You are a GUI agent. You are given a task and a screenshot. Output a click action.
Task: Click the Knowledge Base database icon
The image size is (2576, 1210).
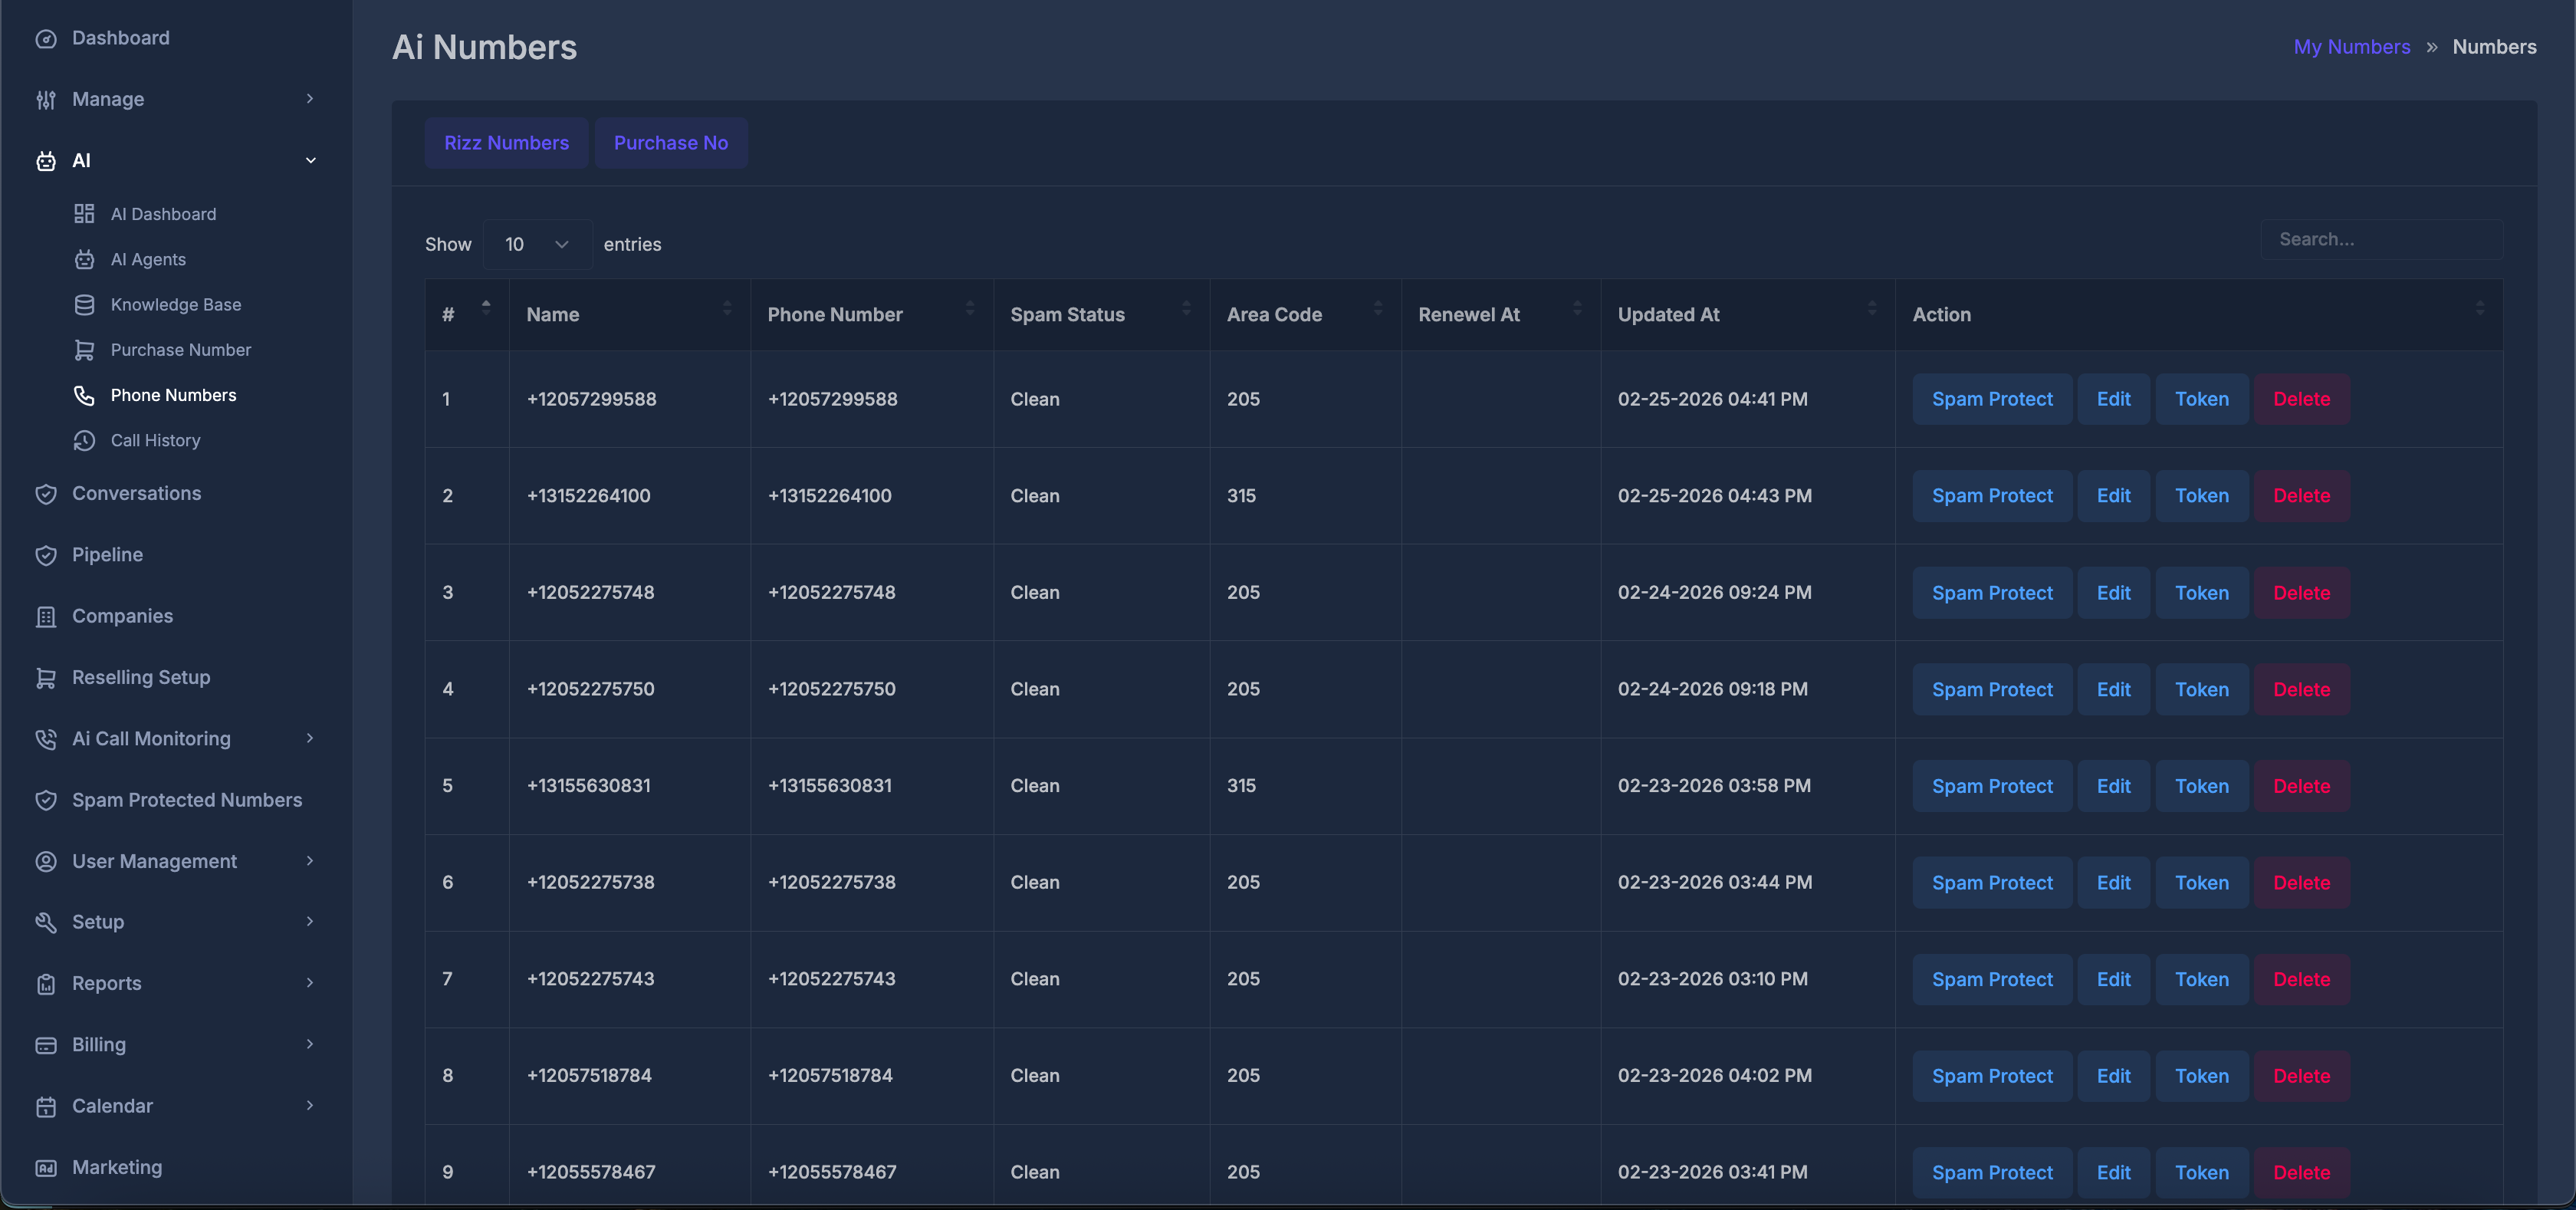84,305
